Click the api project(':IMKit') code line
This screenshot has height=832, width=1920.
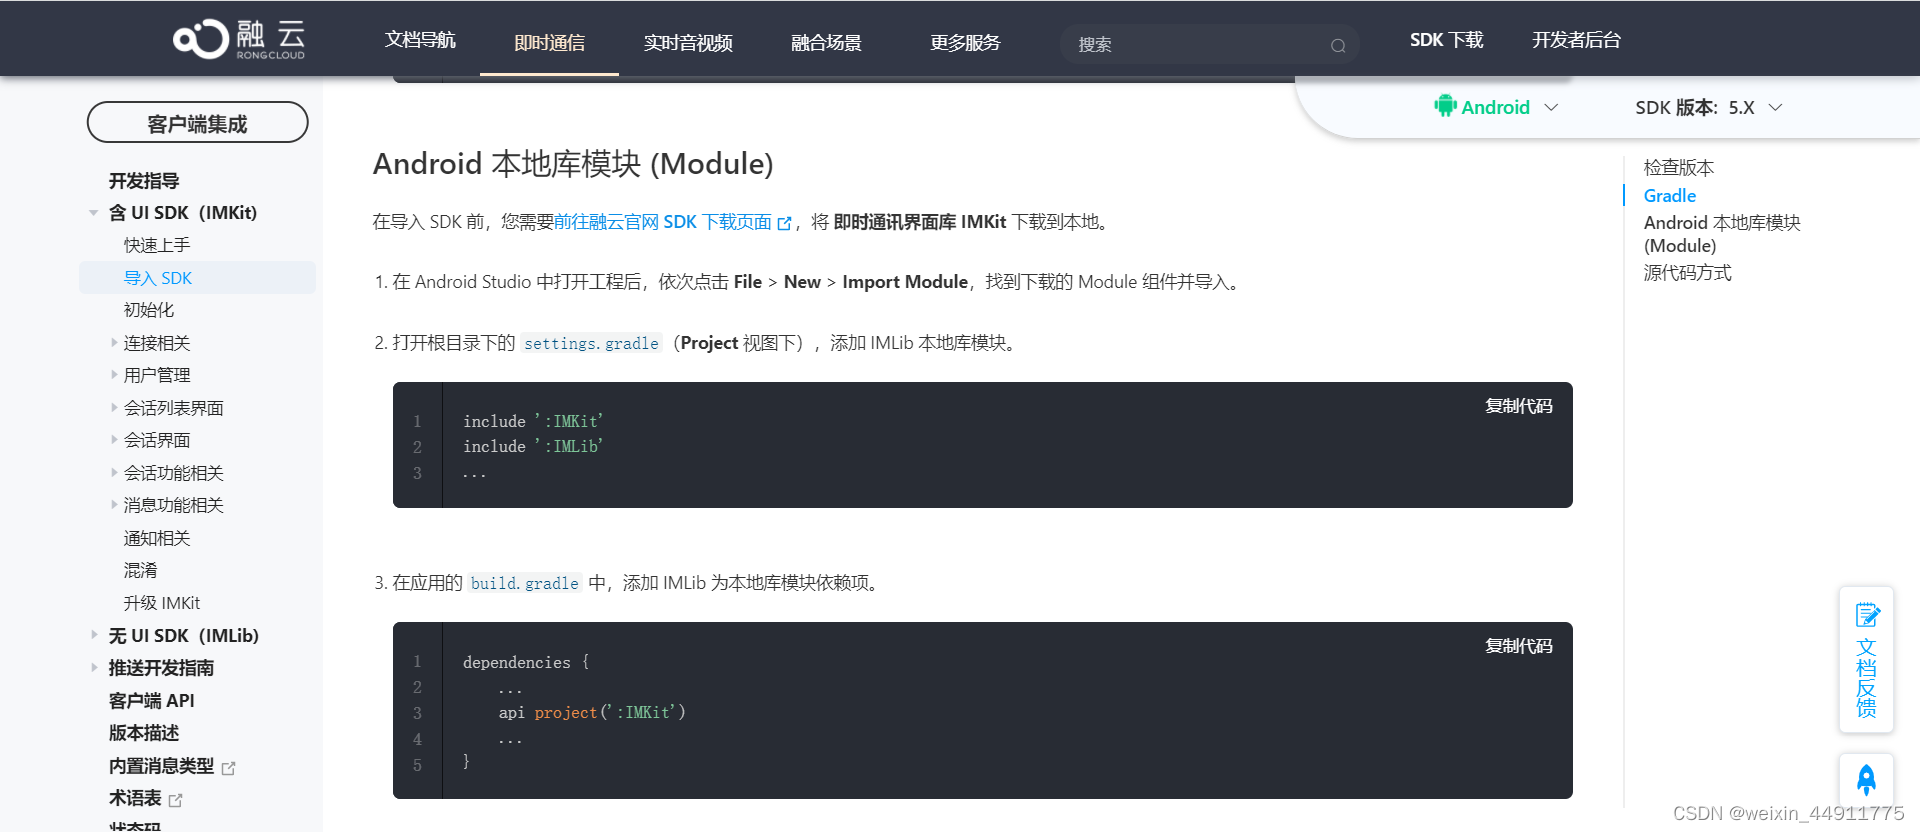(592, 712)
